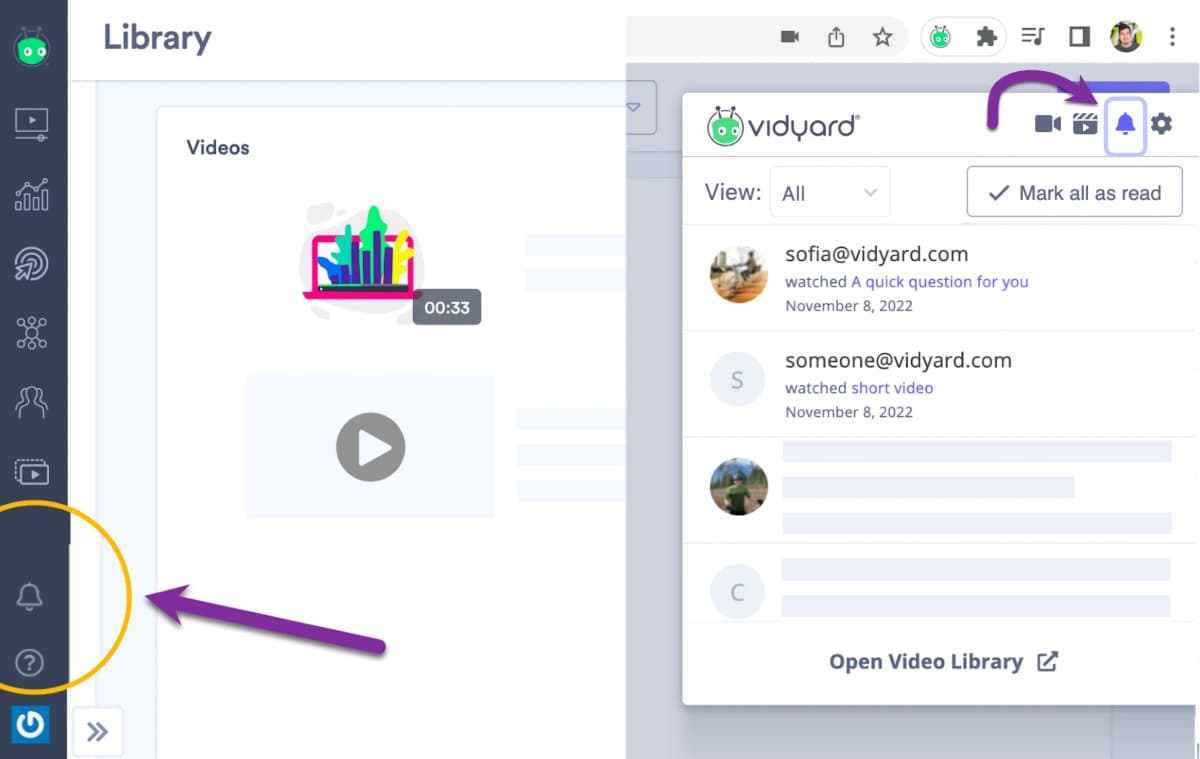Screen dimensions: 1200x759
Task: Click the Videos section heading
Action: [x=218, y=148]
